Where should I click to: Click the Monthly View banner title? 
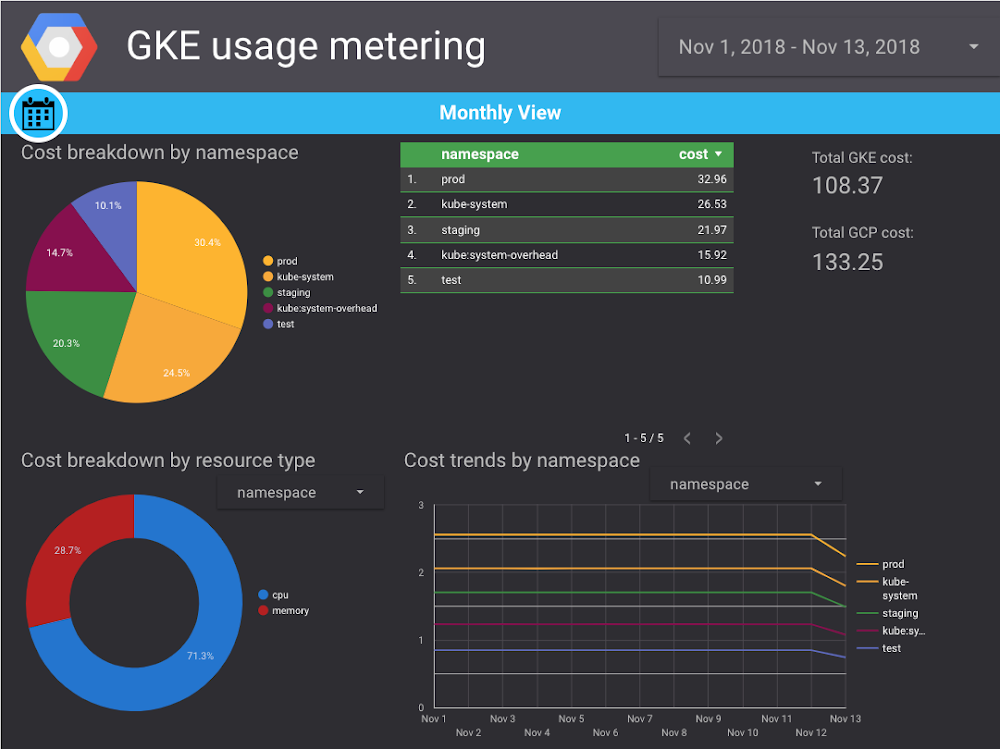pos(500,113)
